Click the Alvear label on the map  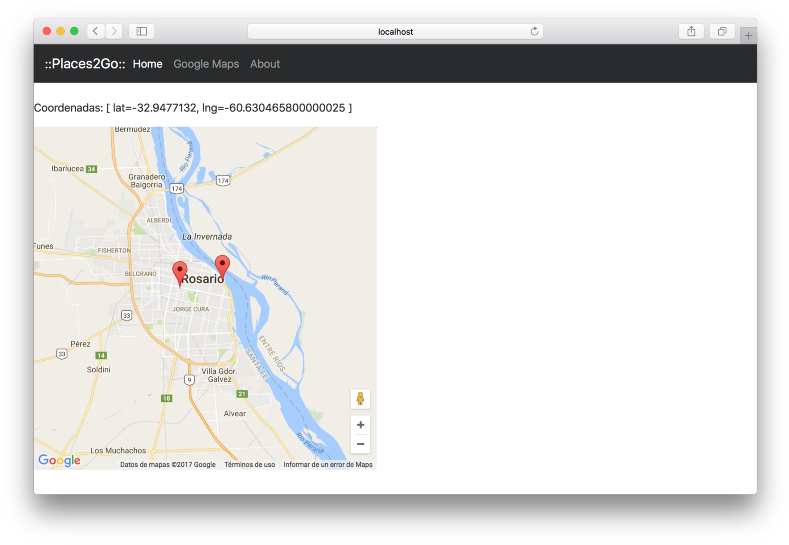(x=234, y=414)
